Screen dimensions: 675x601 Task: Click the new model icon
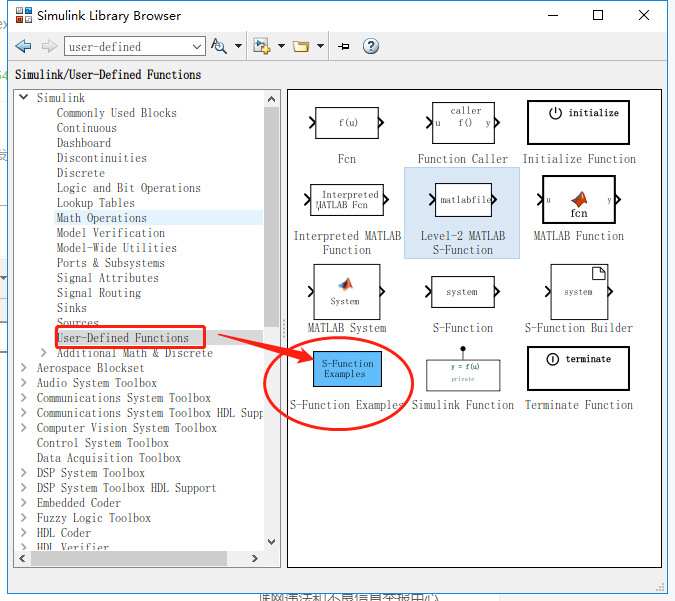pos(261,46)
